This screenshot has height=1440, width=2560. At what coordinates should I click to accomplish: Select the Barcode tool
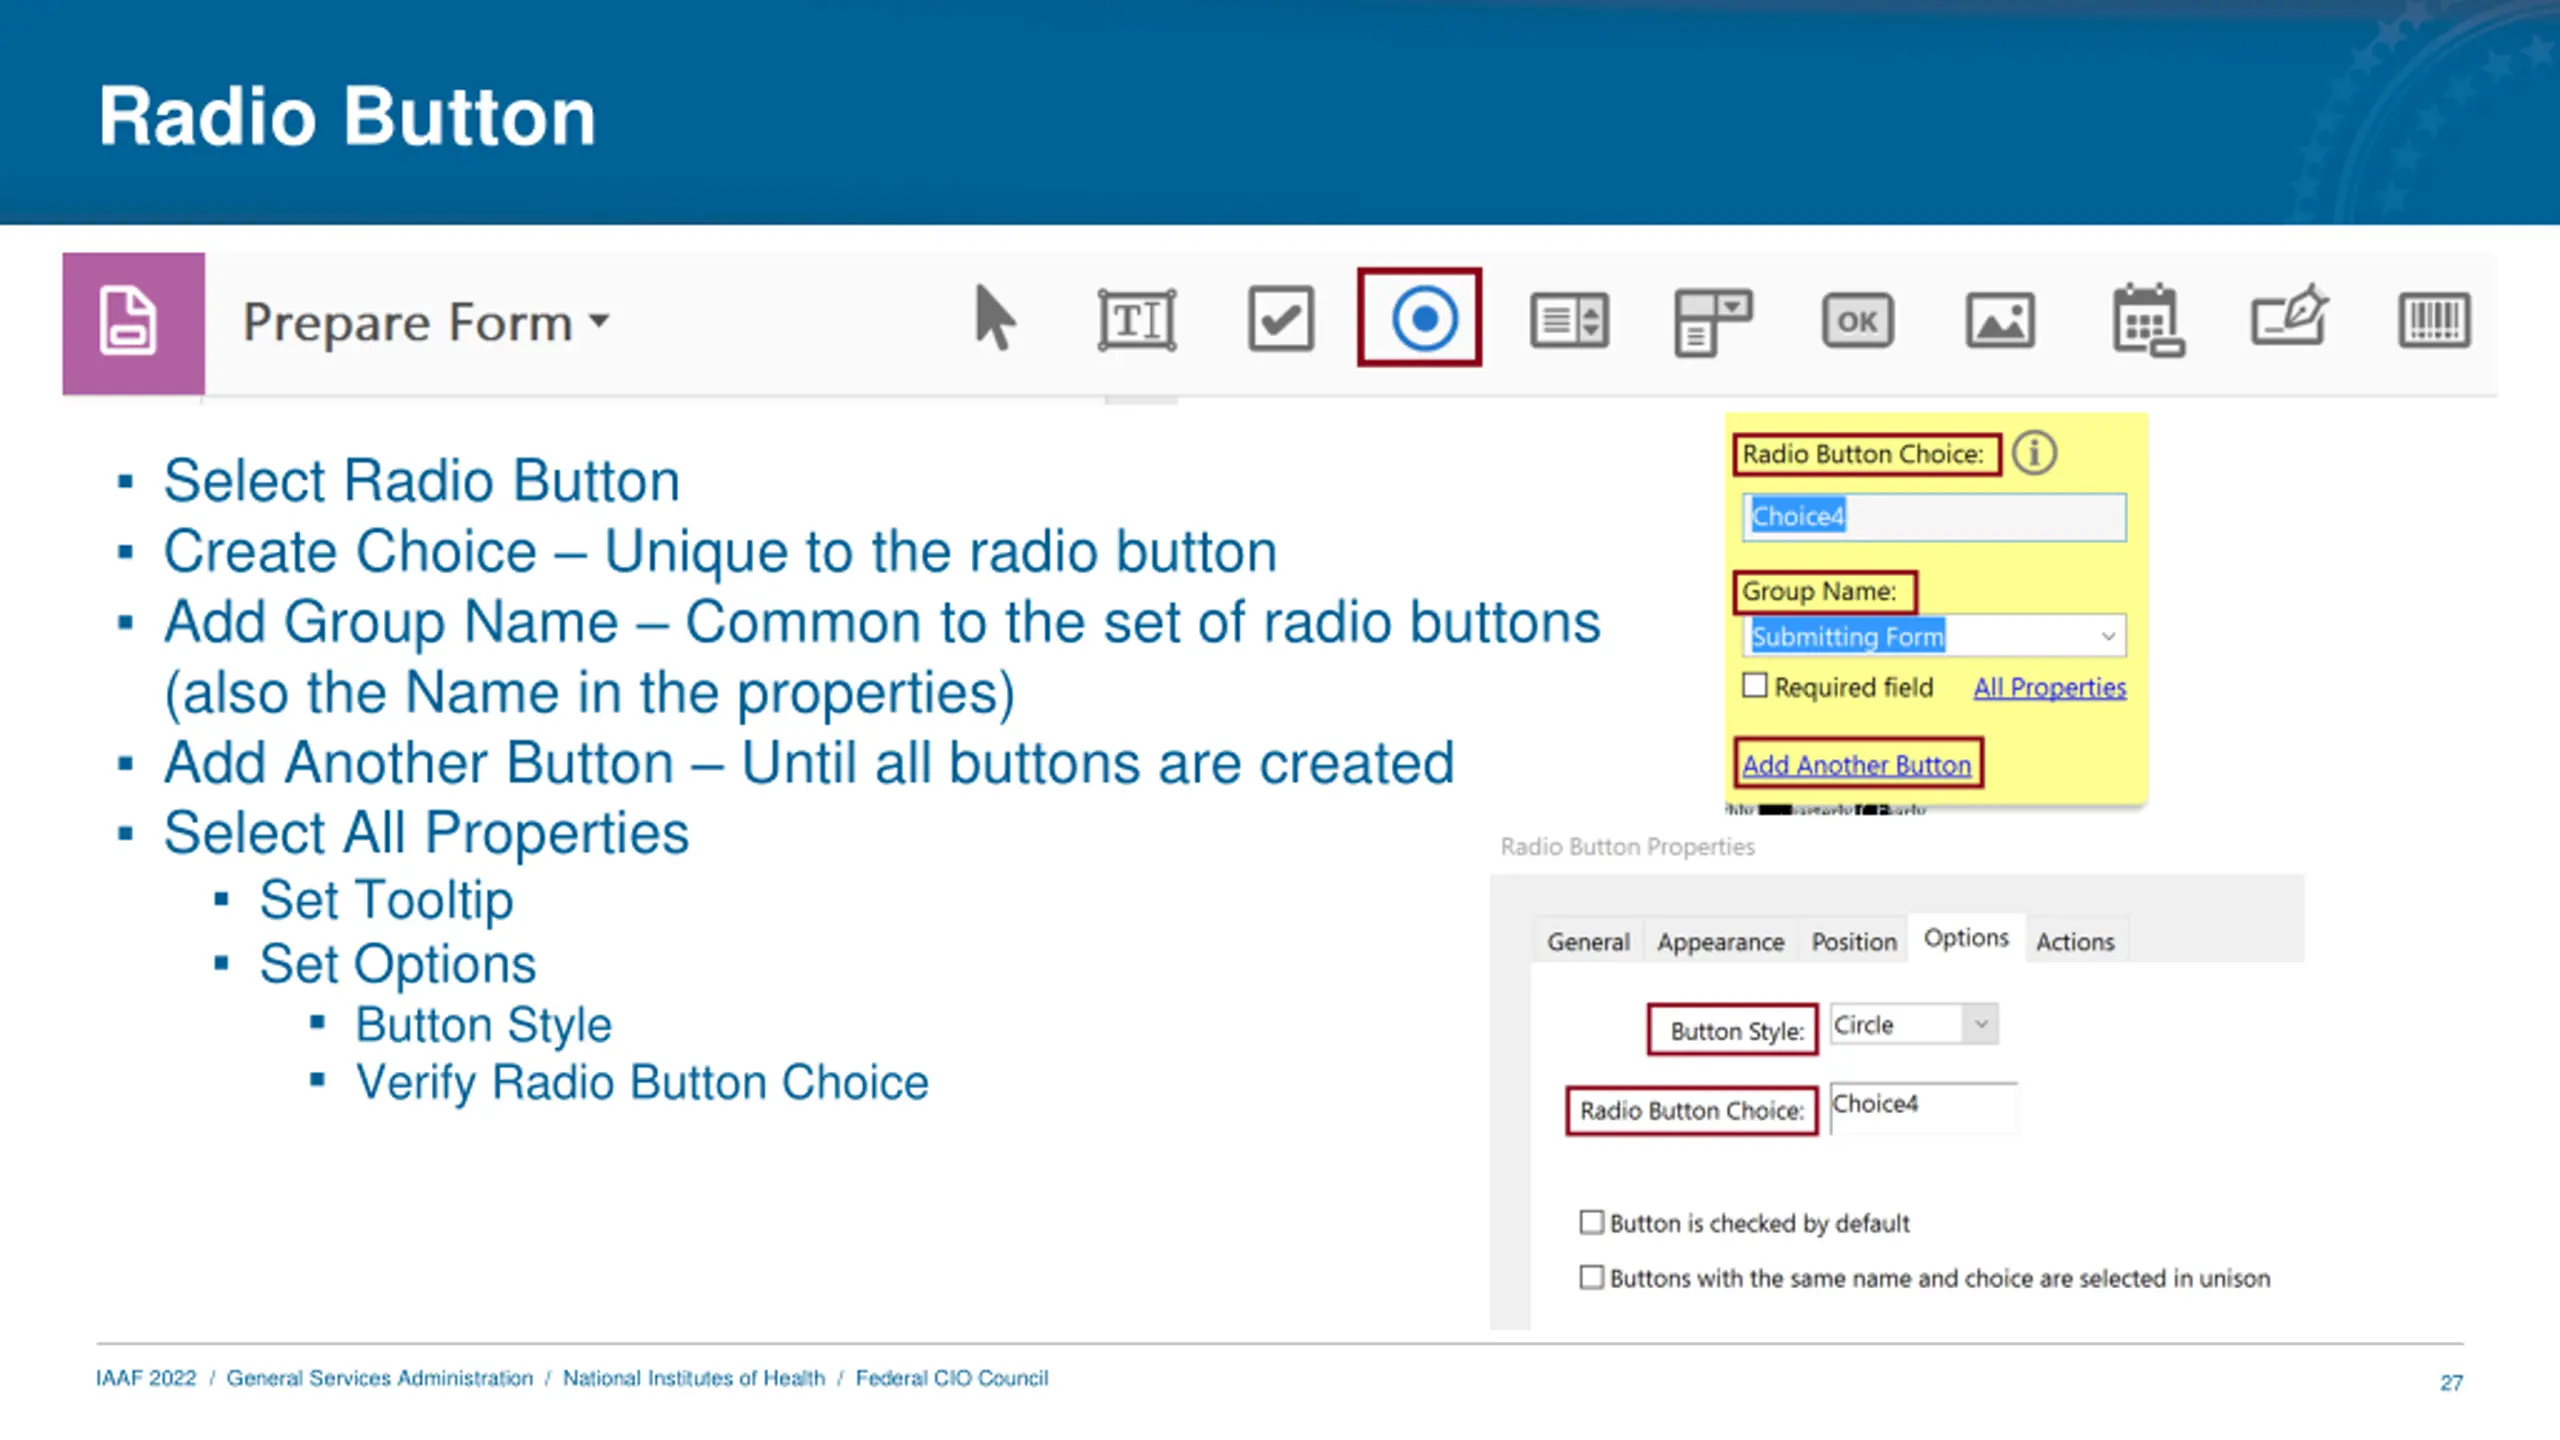(2434, 321)
